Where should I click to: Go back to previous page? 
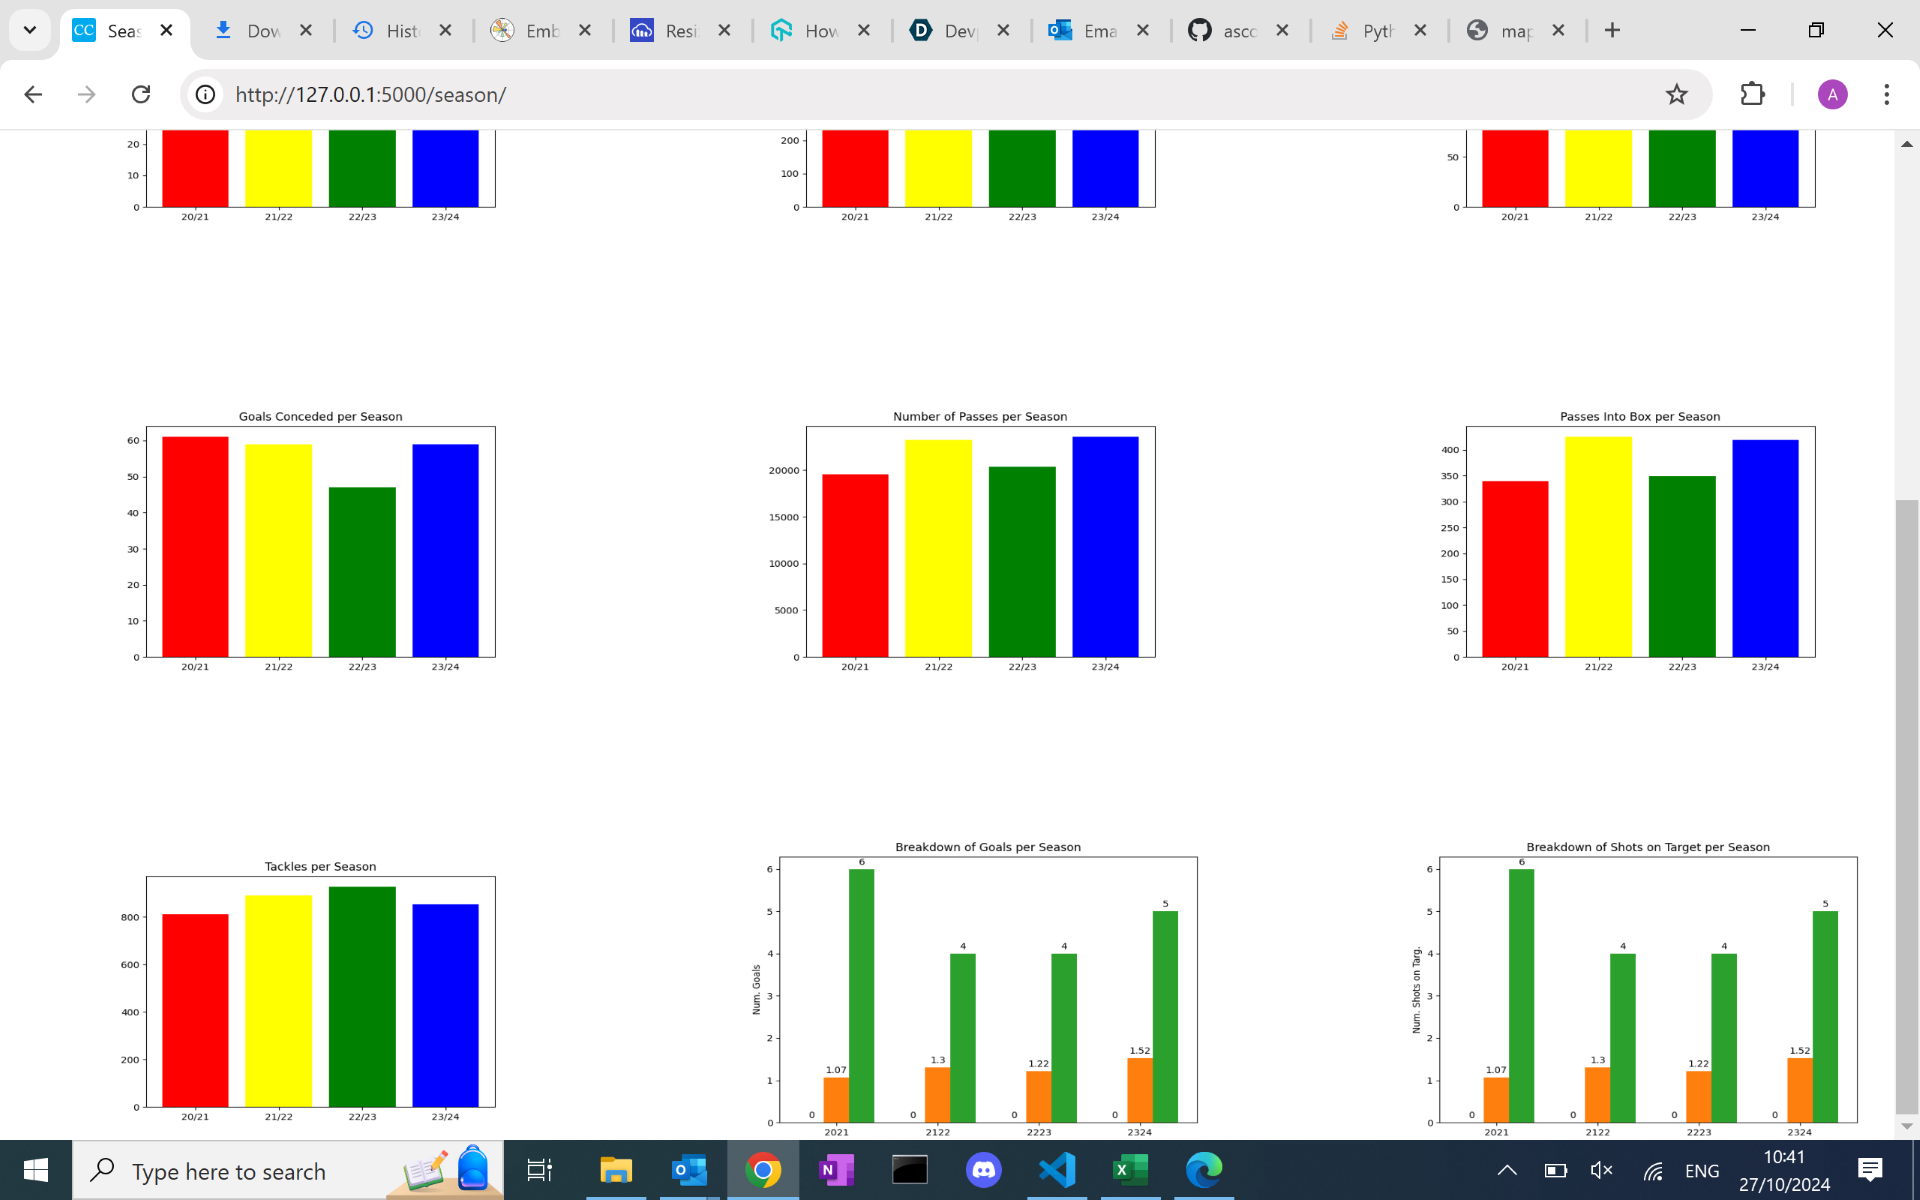[33, 94]
